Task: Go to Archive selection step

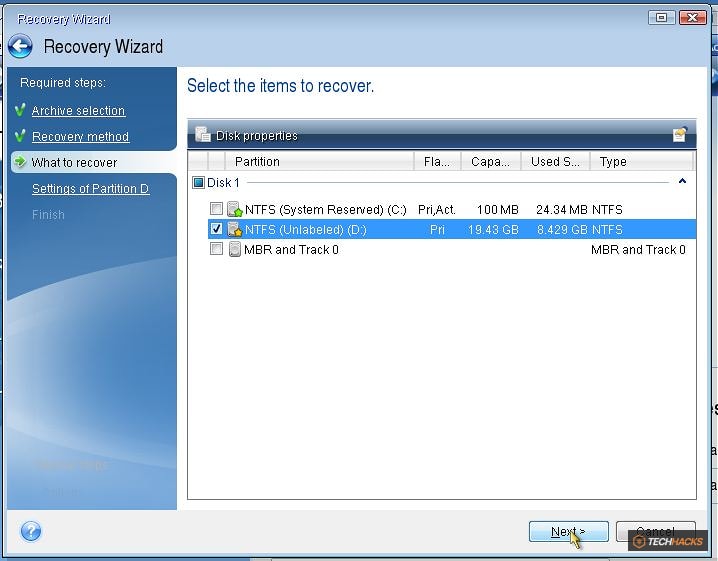Action: pos(78,111)
